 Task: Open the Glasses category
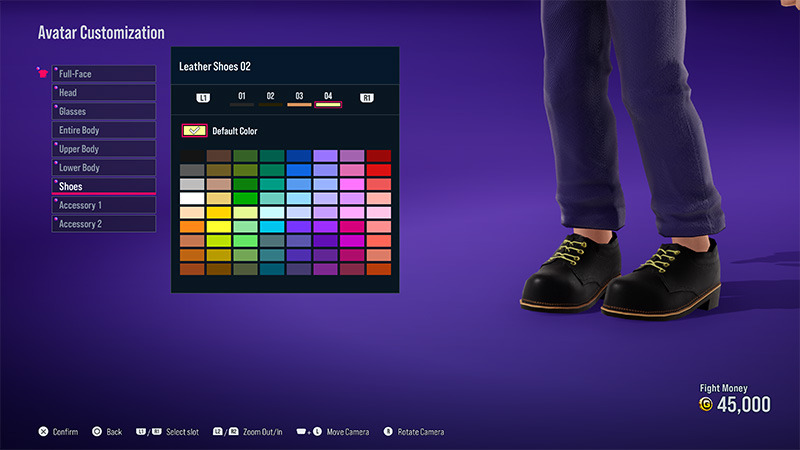(x=104, y=111)
